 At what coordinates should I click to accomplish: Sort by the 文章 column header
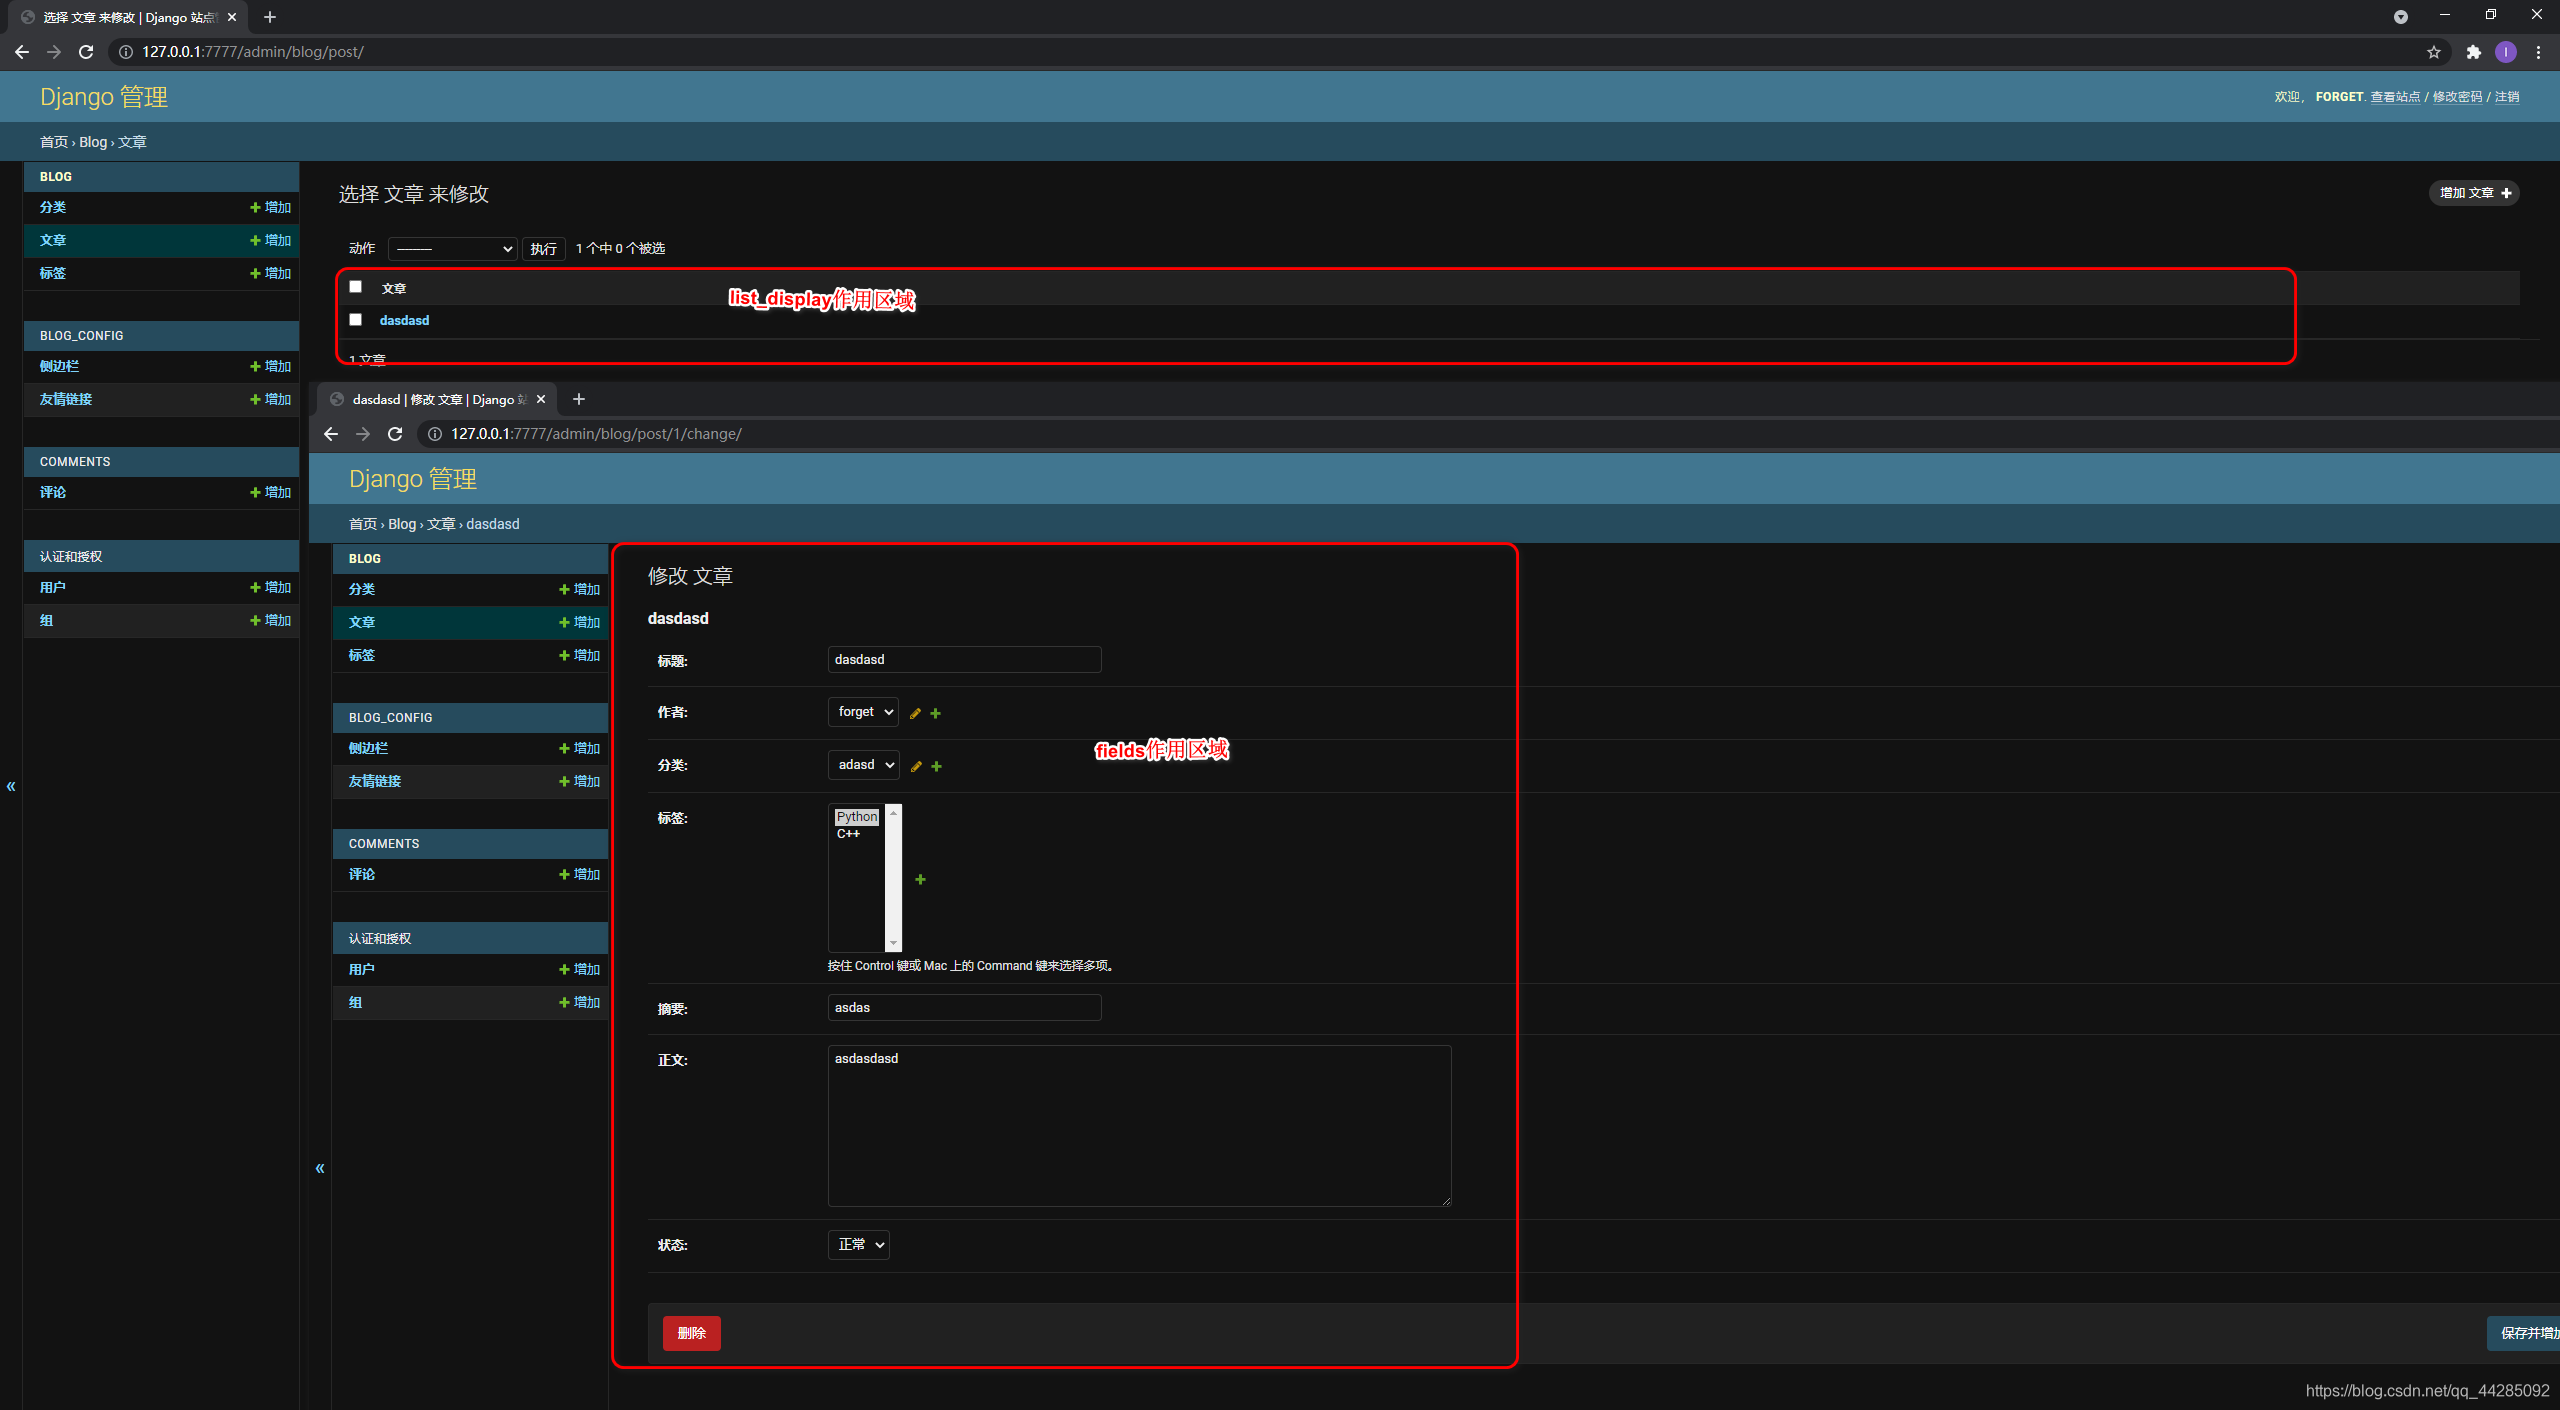(394, 288)
